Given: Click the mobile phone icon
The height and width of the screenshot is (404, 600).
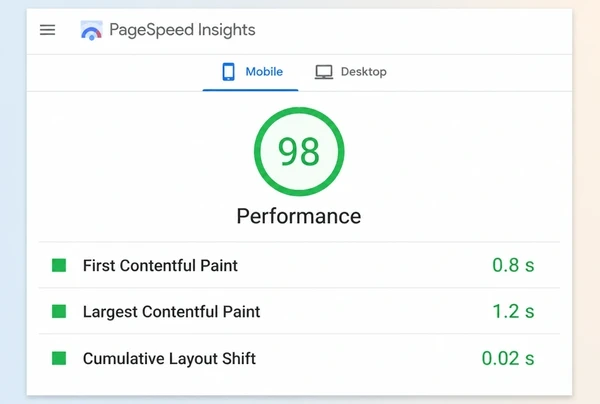Looking at the screenshot, I should (x=228, y=72).
